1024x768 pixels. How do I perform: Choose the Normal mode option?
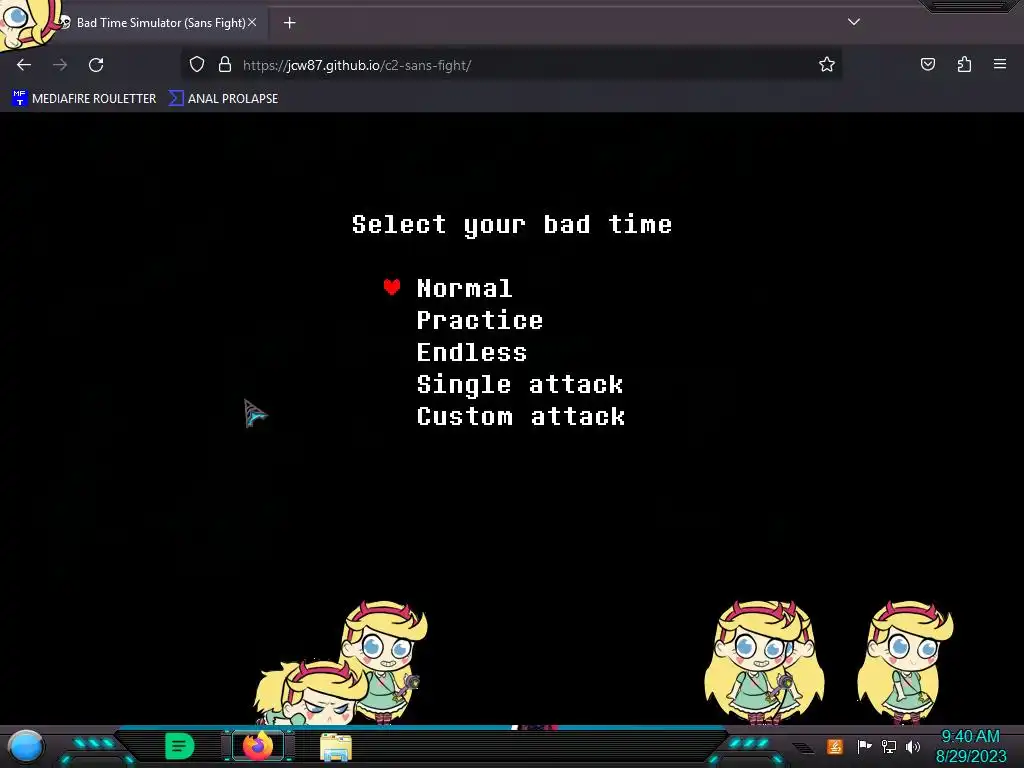(x=464, y=288)
